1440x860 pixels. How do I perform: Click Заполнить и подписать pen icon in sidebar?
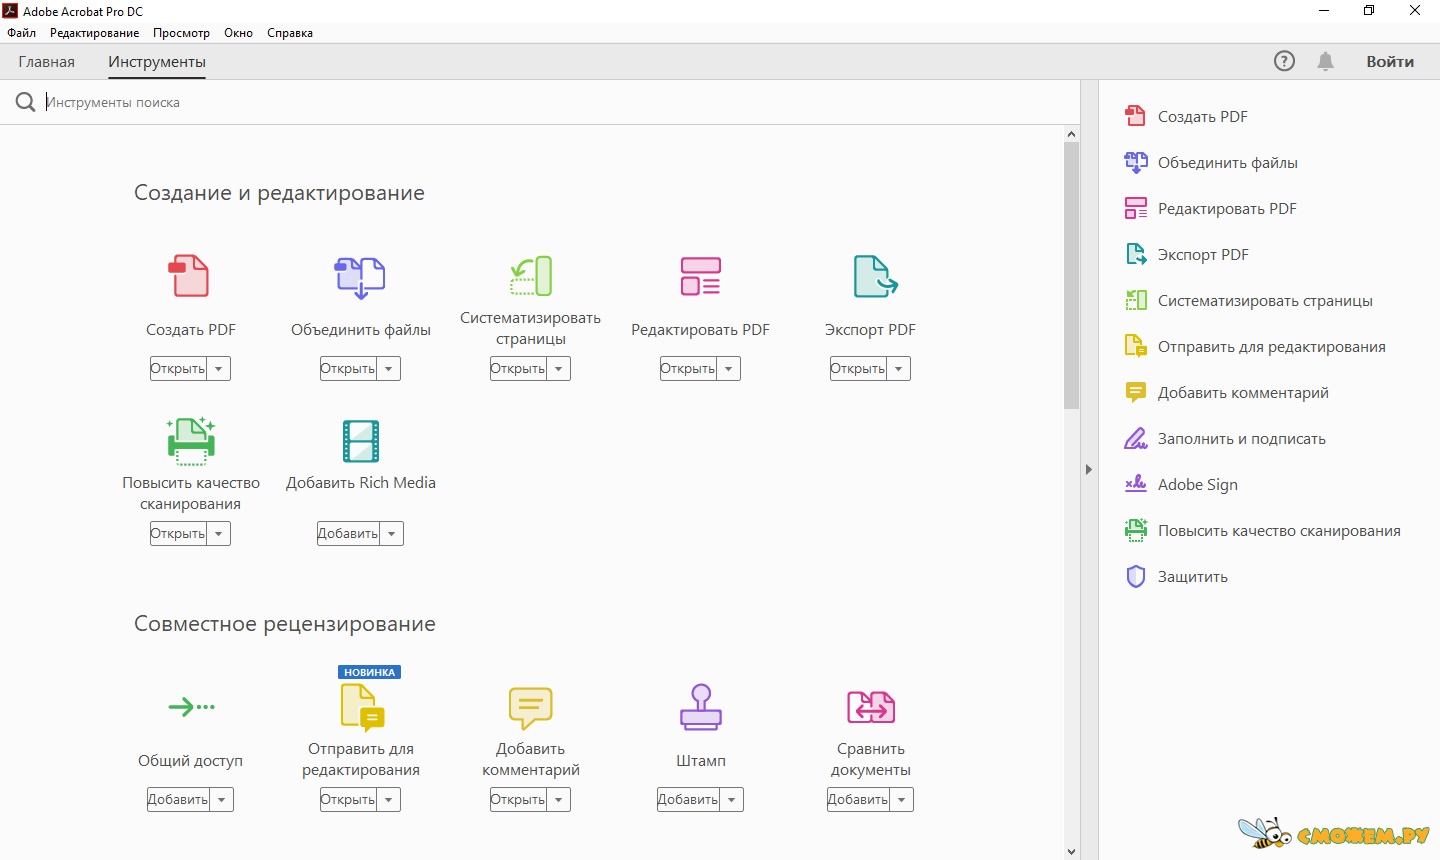1136,438
